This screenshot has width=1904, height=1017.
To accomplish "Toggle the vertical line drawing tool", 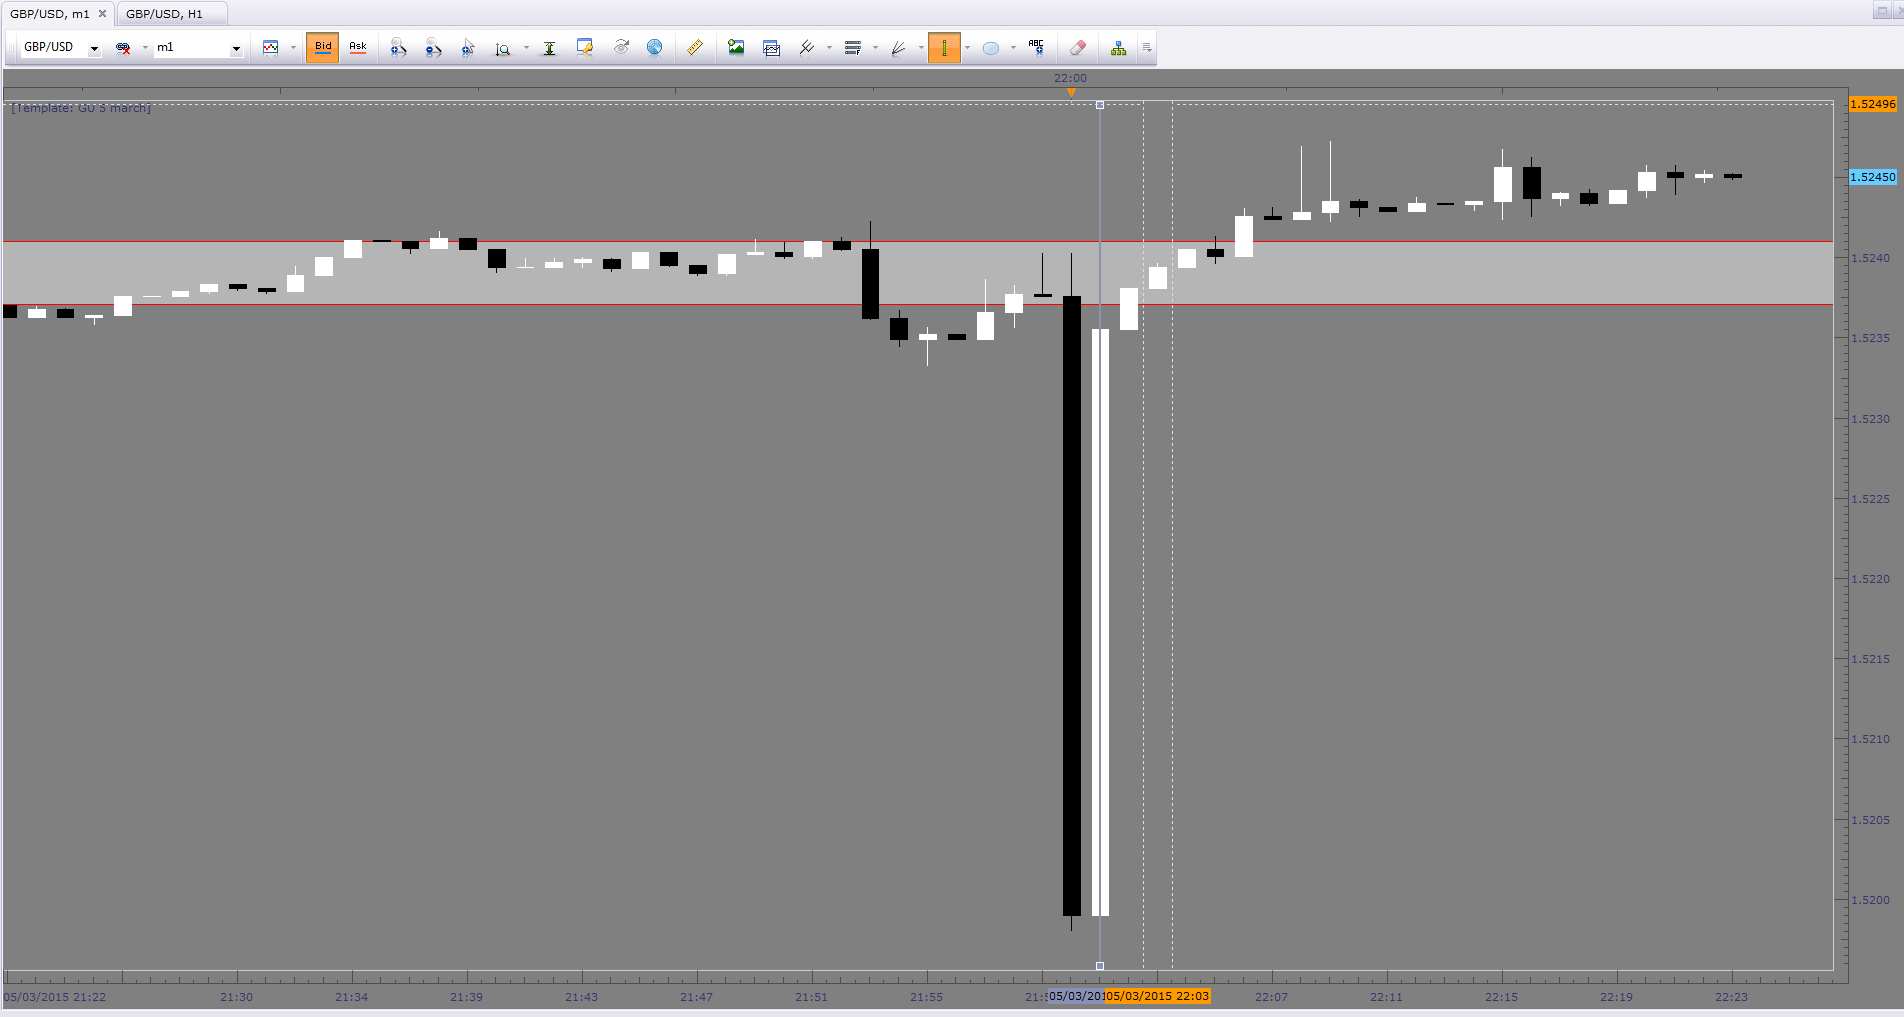I will point(944,48).
